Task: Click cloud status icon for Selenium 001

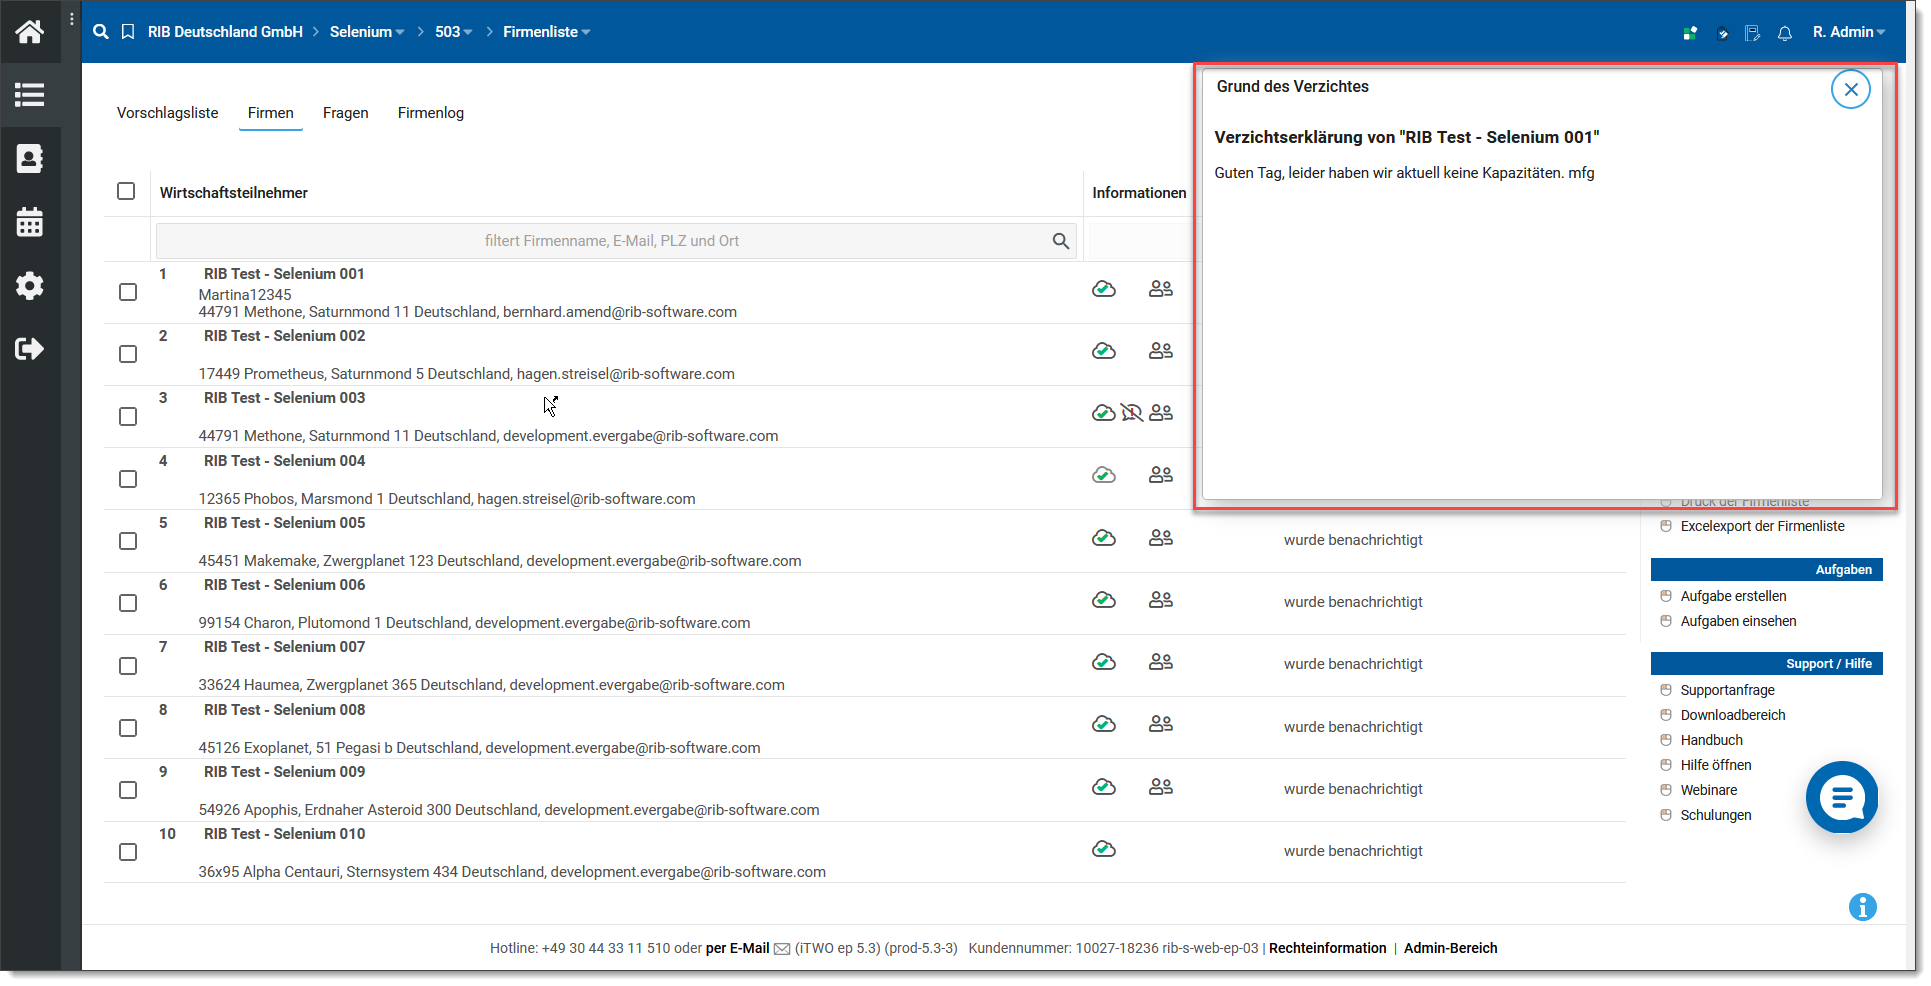Action: 1104,289
